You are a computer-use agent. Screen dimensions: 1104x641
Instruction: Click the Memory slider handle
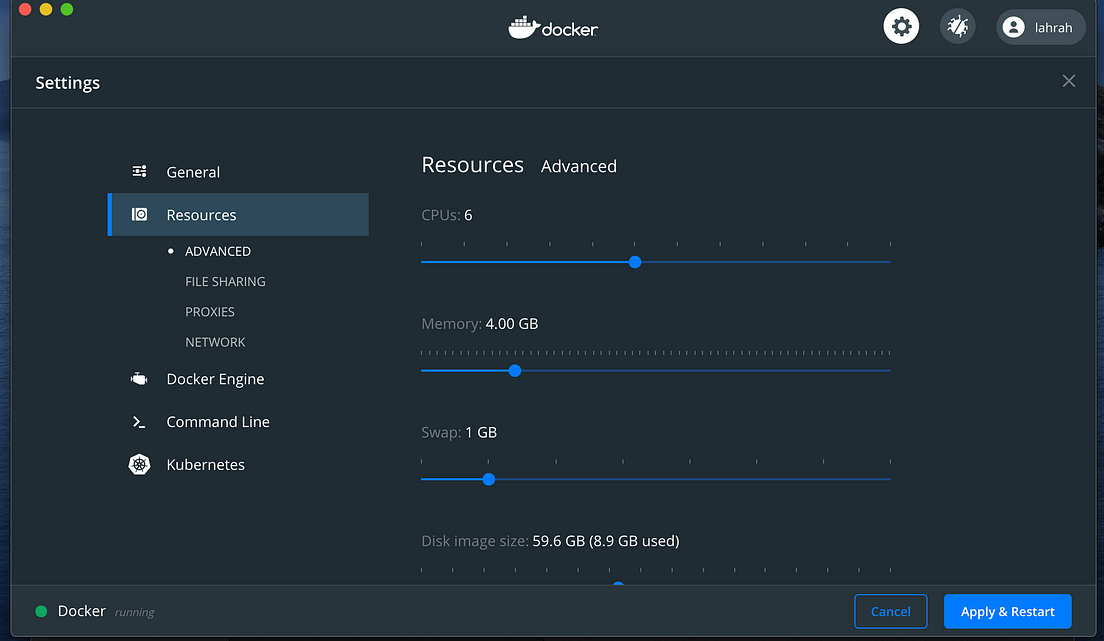coord(515,371)
